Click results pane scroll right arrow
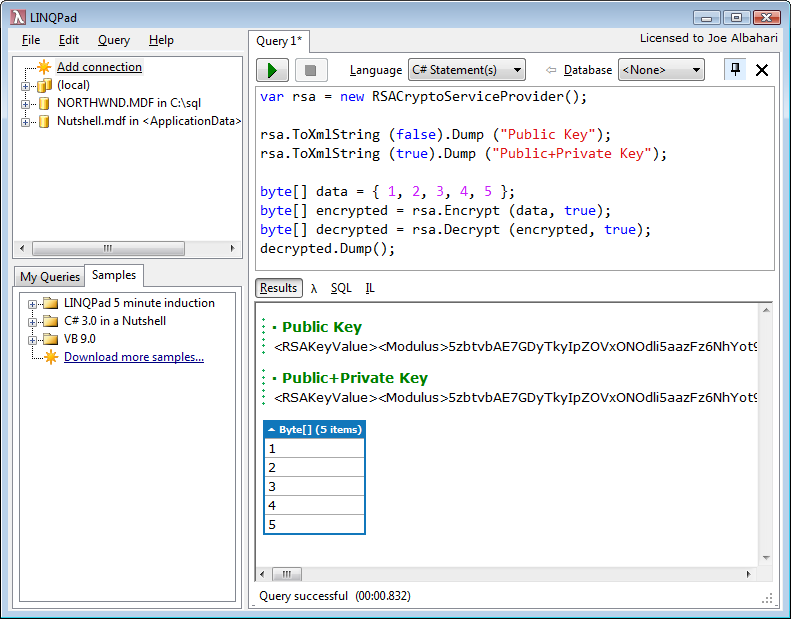Screen dimensions: 791x619 click(x=748, y=574)
